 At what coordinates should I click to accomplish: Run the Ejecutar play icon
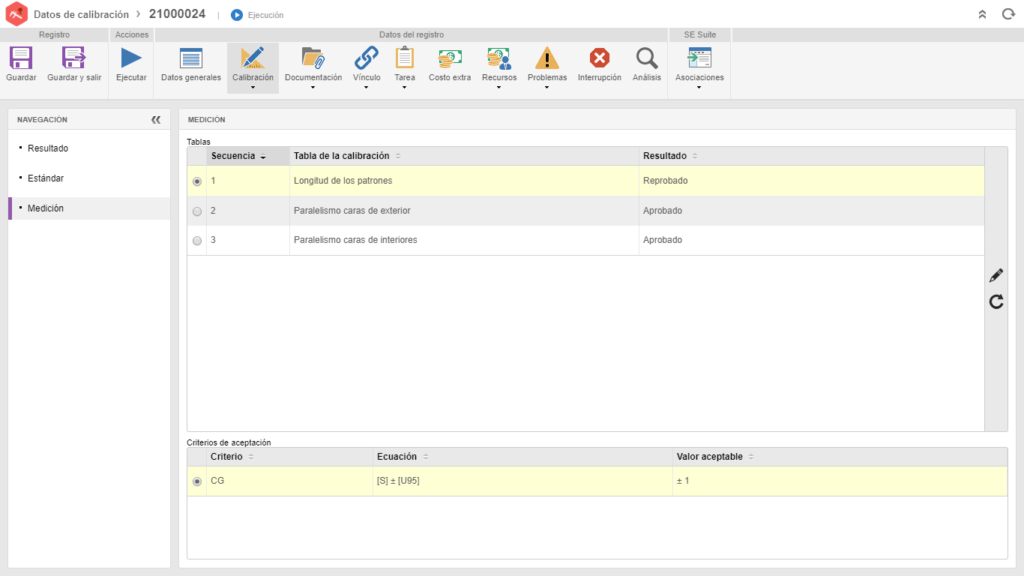click(x=131, y=60)
